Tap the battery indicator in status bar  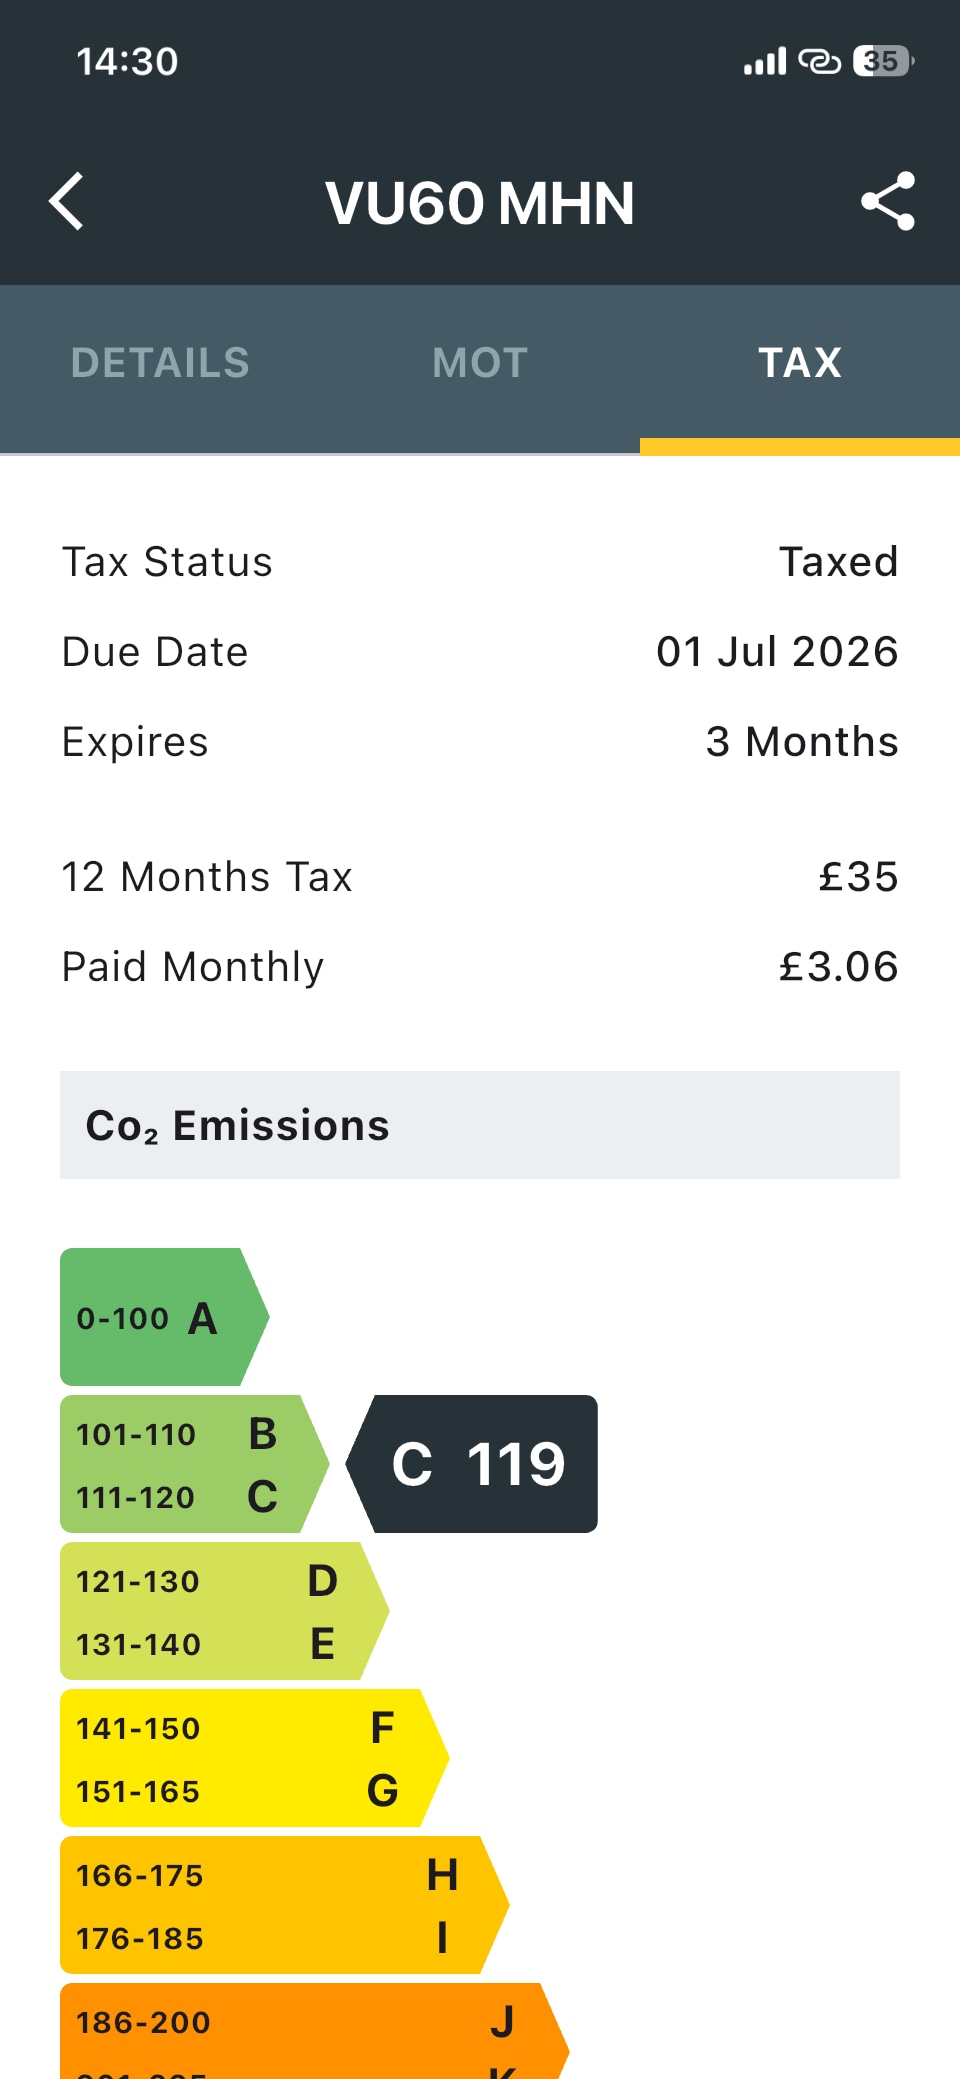click(x=882, y=62)
